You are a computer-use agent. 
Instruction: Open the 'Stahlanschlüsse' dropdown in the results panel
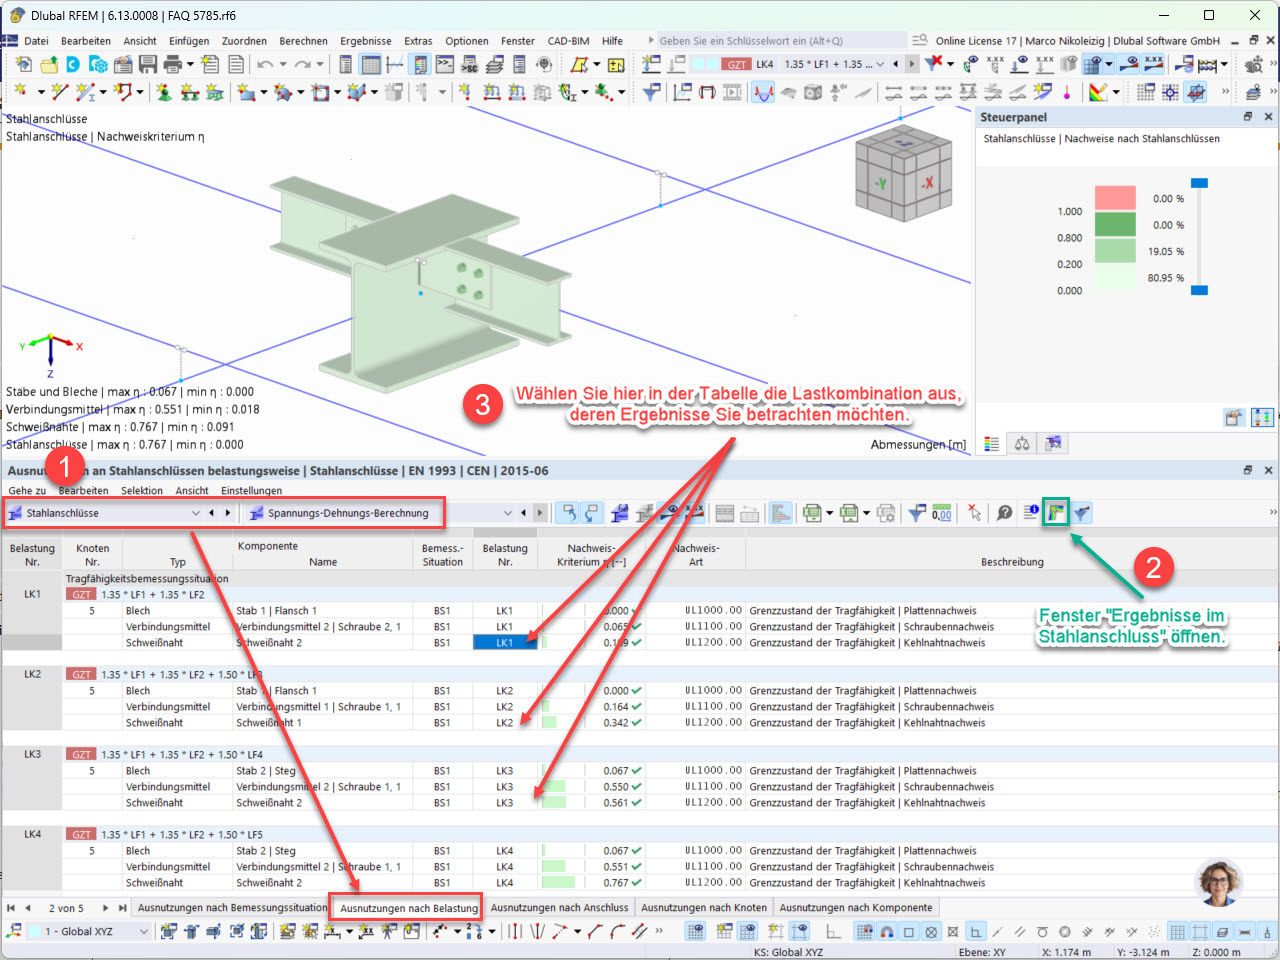pyautogui.click(x=196, y=512)
